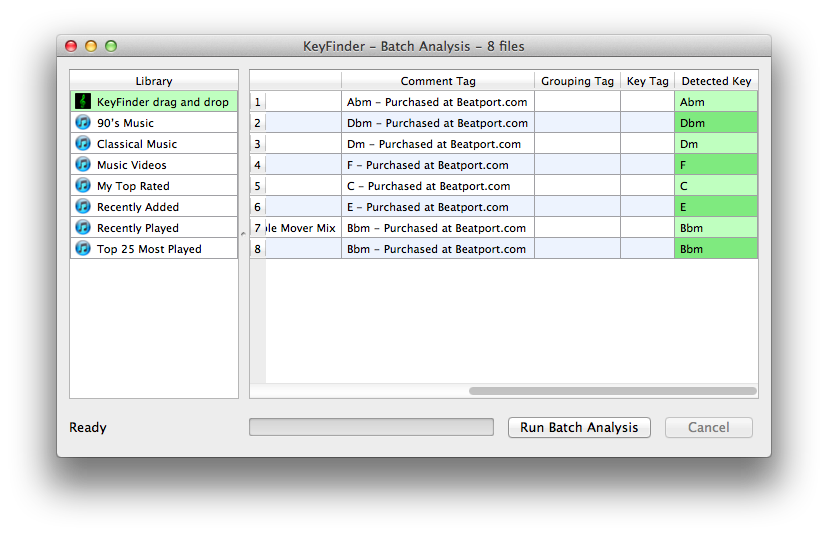Viewport: 828px width, 536px height.
Task: Click the Classical Music playlist icon
Action: pos(84,144)
